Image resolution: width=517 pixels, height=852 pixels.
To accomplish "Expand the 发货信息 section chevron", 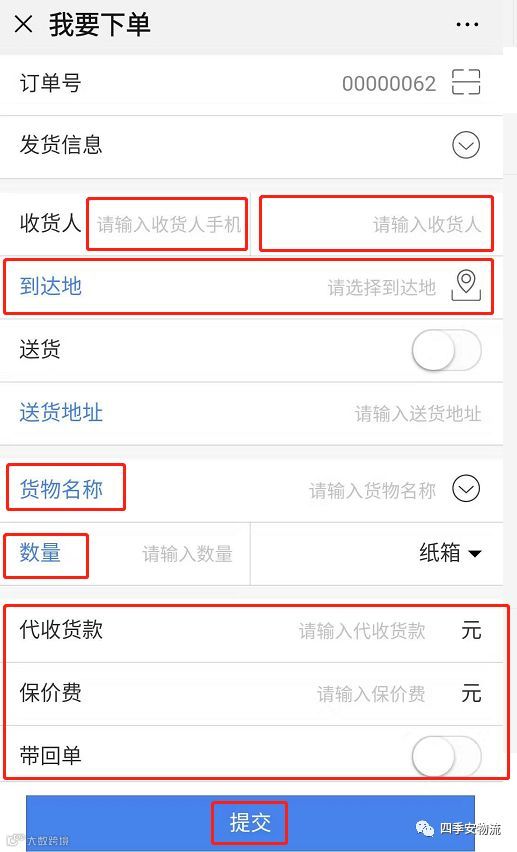I will [x=466, y=145].
